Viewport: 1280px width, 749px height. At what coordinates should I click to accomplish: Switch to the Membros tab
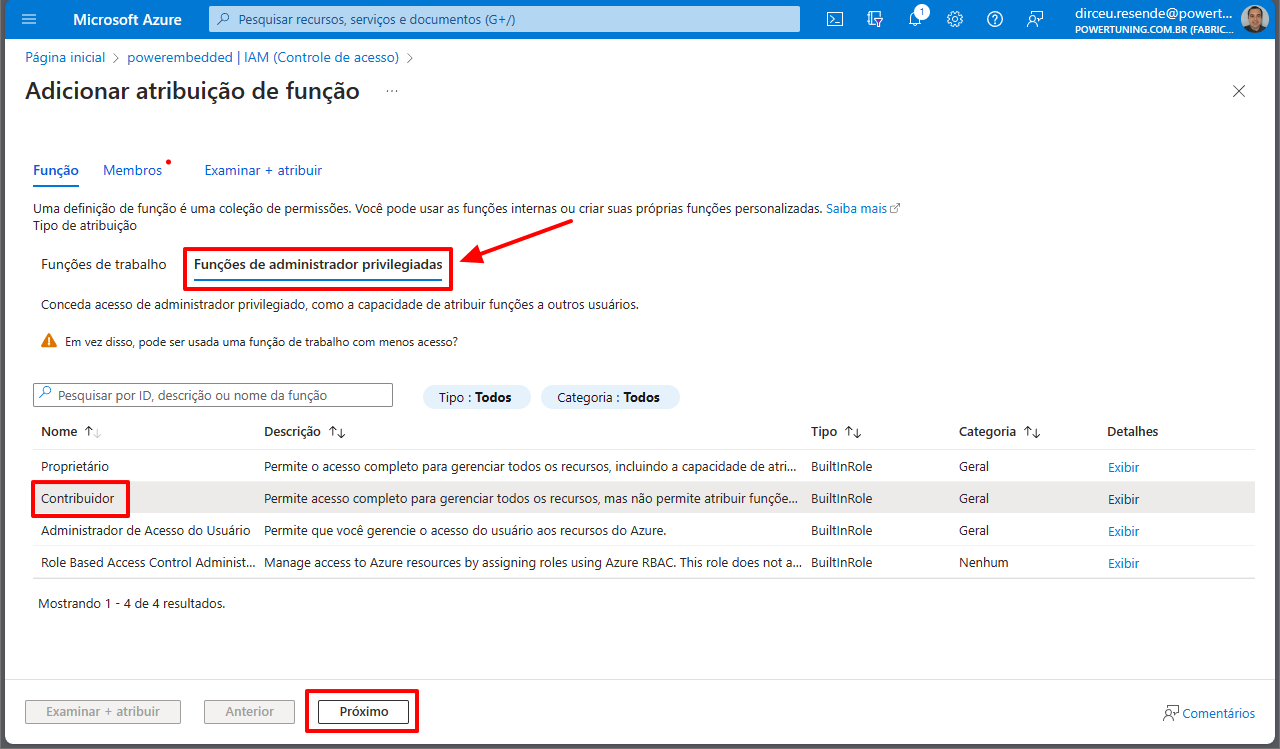[132, 171]
